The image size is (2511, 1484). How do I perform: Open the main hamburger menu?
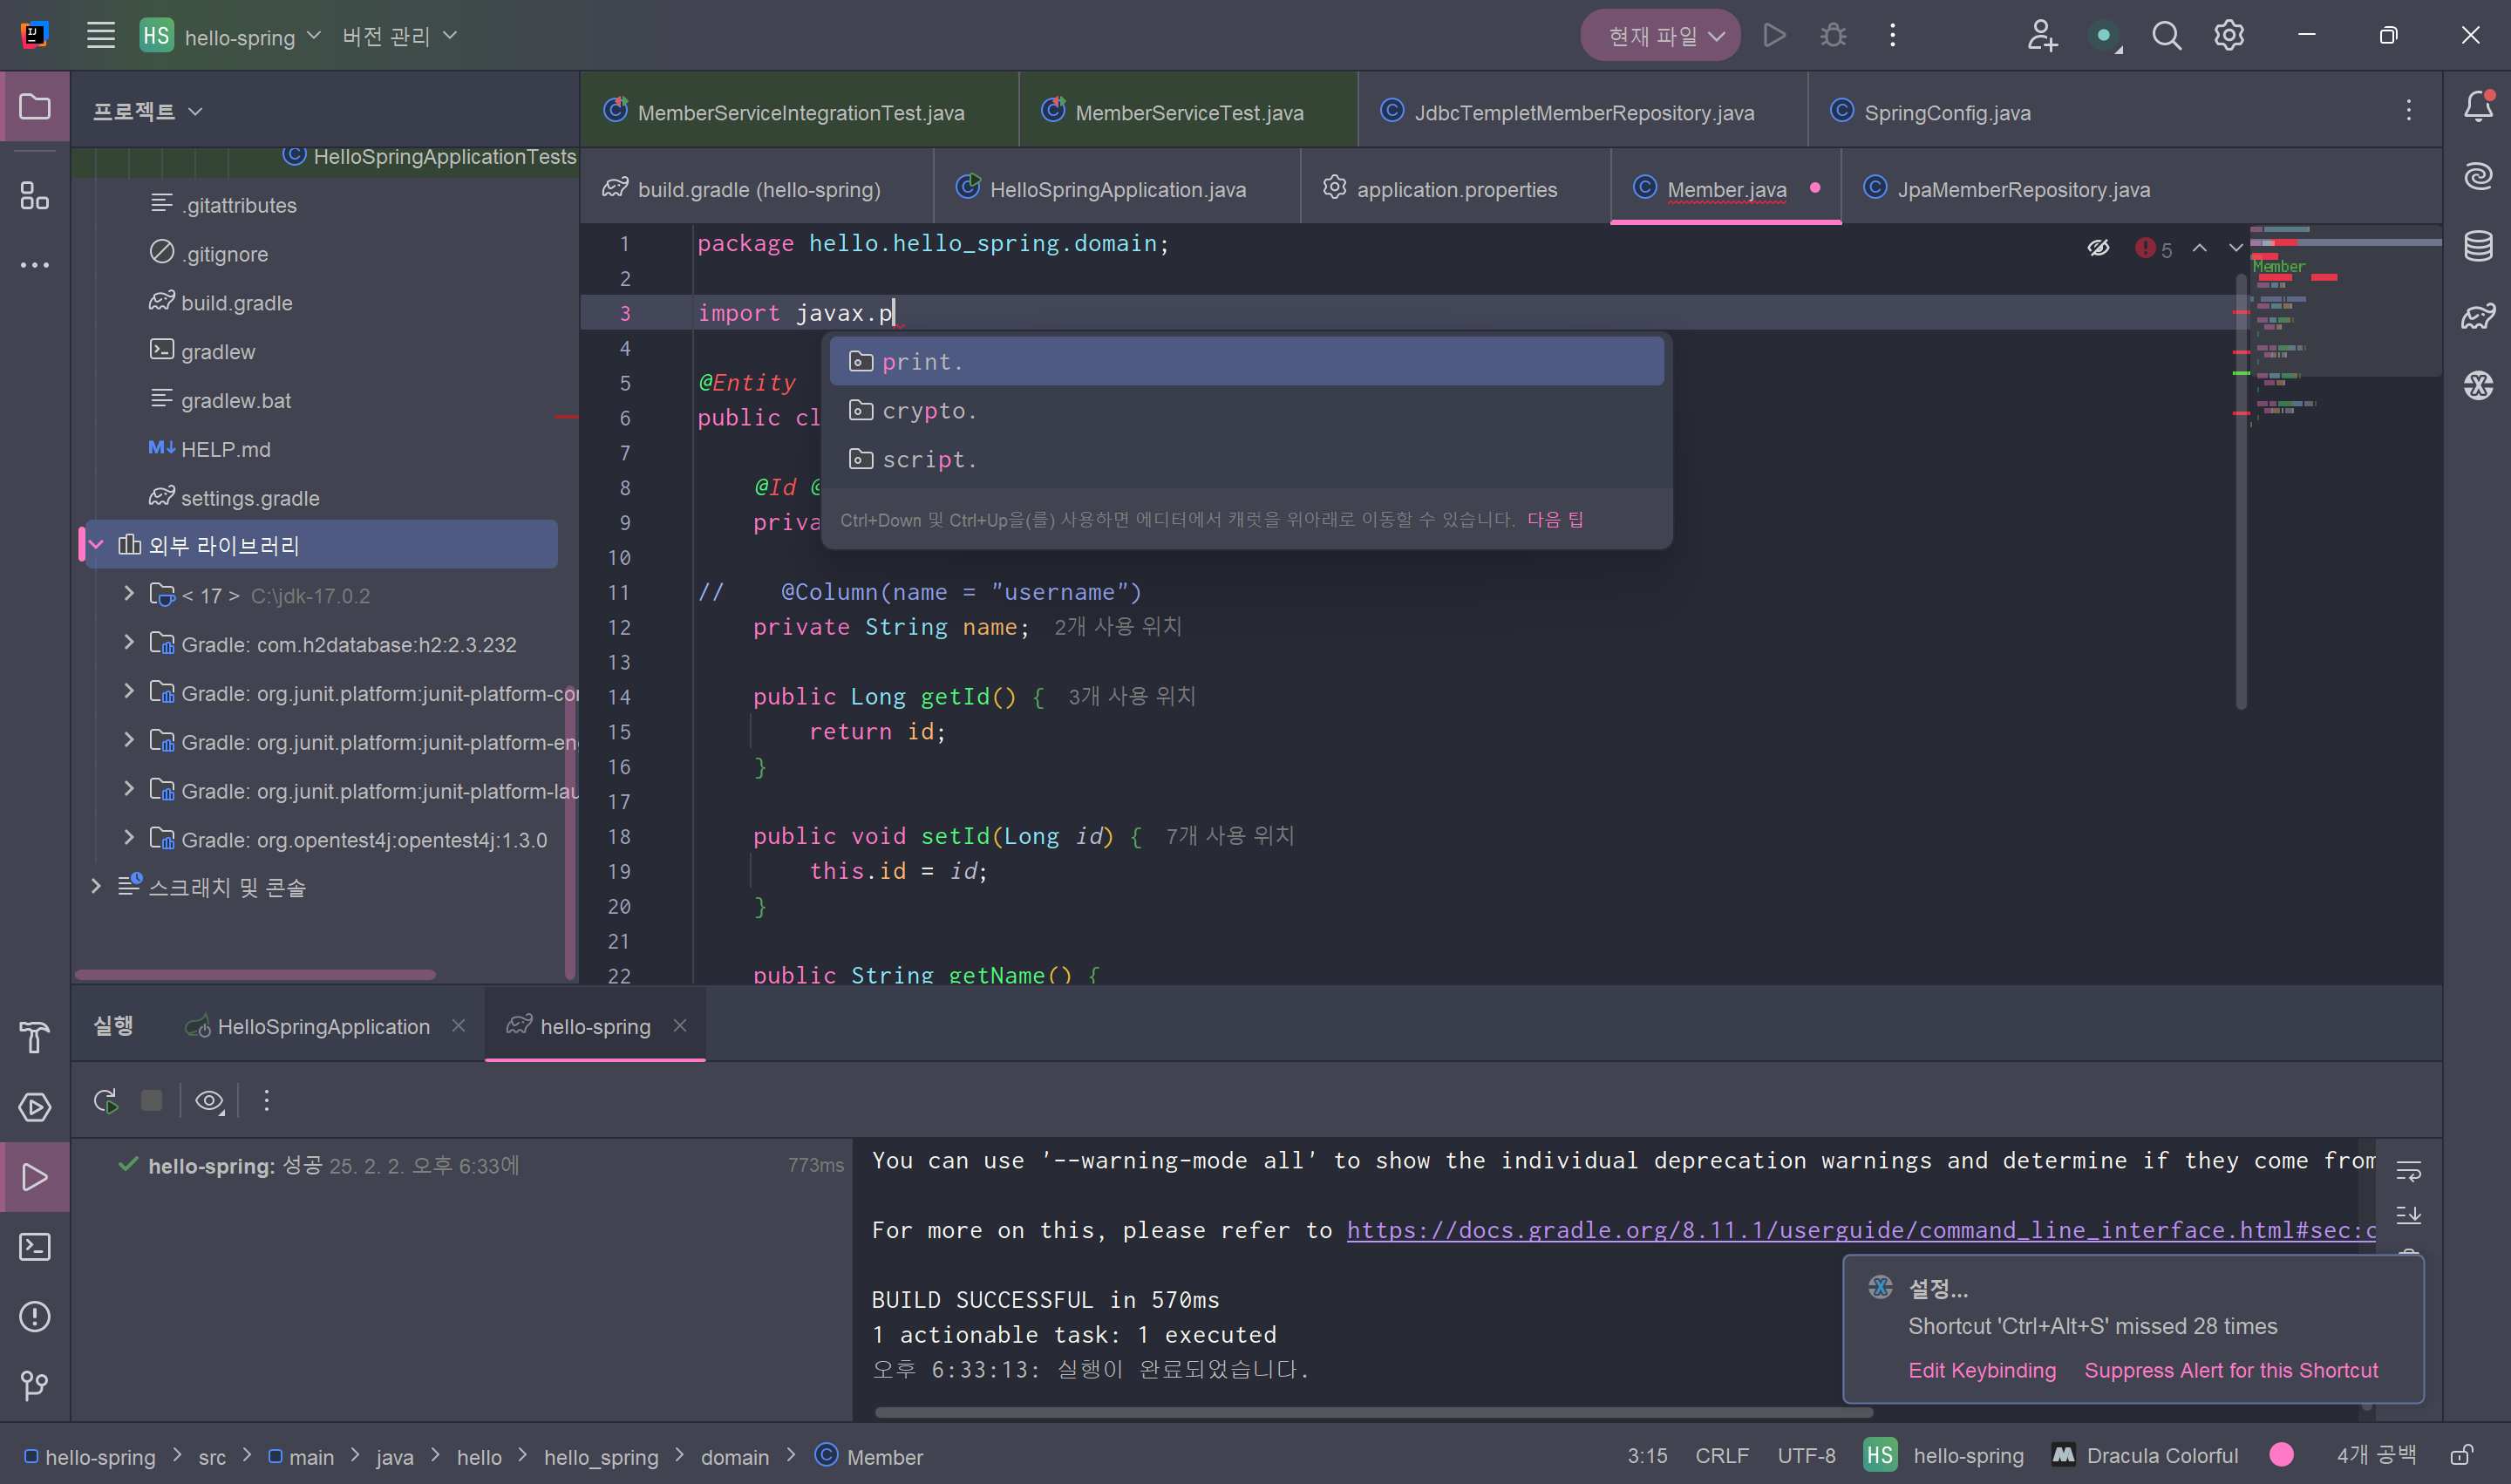coord(100,36)
